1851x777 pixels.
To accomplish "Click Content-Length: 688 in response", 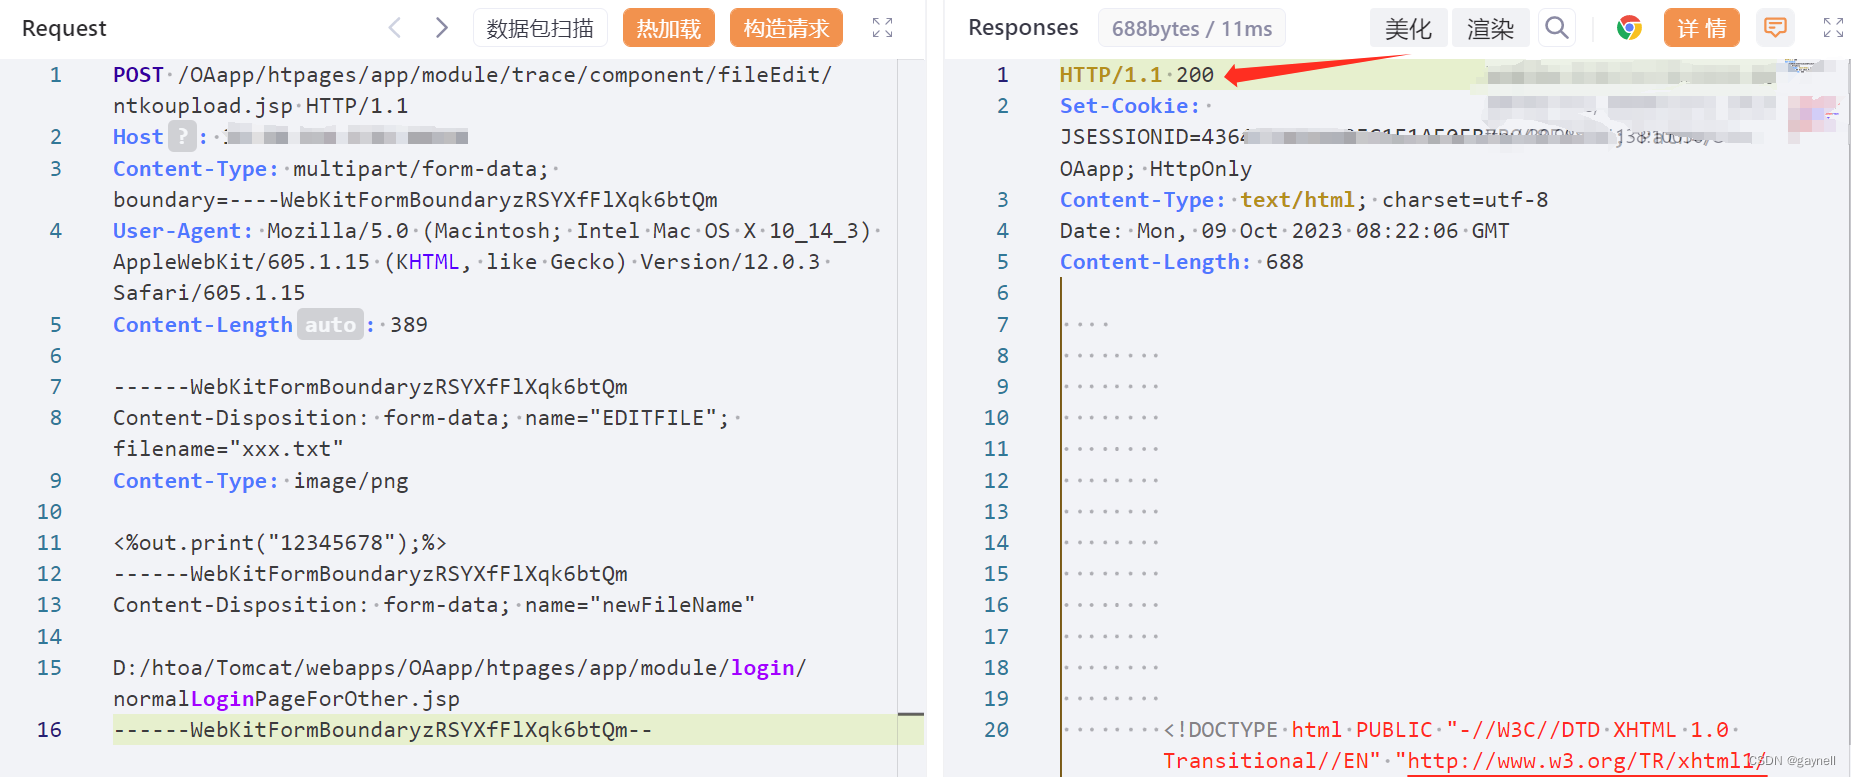I will pos(1182,262).
